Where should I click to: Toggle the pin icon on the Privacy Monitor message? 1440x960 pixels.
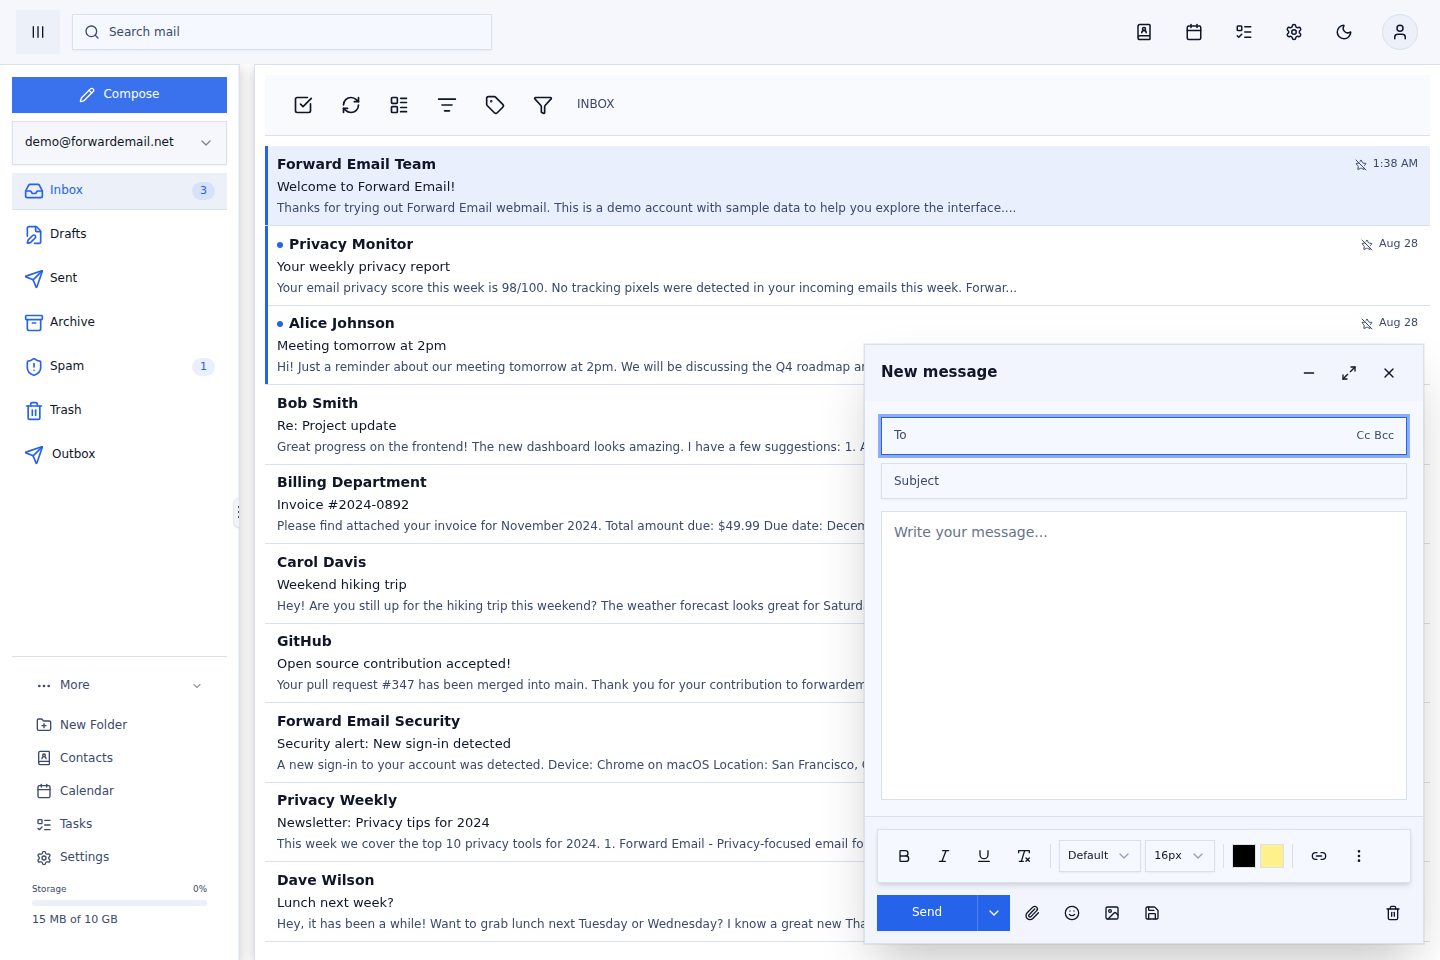1367,245
